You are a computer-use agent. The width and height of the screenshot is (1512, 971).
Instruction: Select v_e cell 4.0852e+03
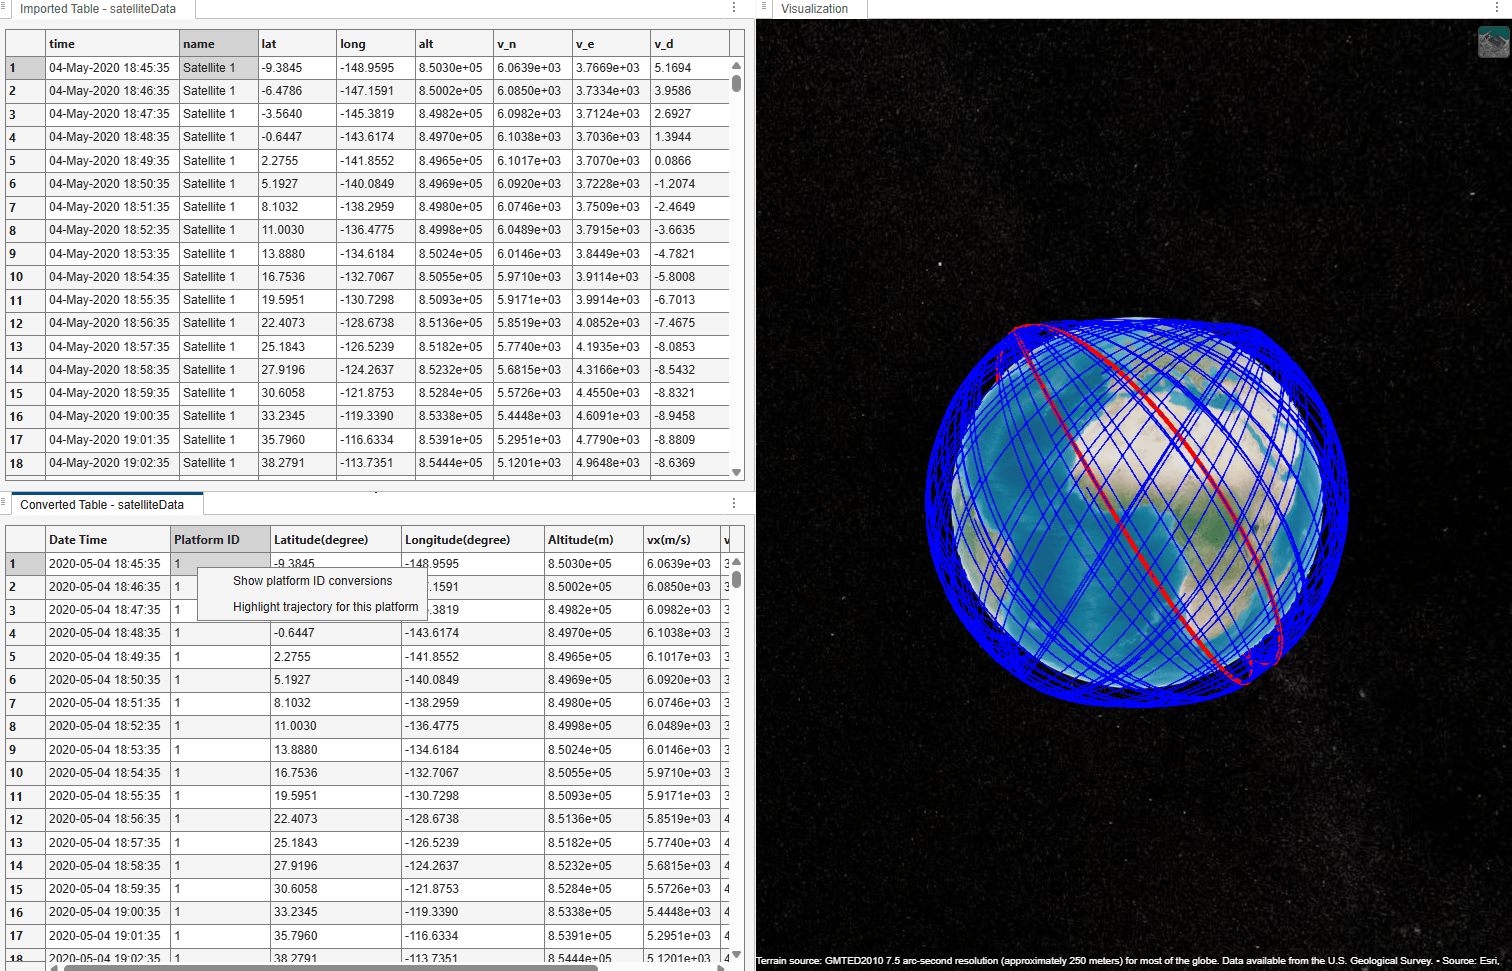612,323
